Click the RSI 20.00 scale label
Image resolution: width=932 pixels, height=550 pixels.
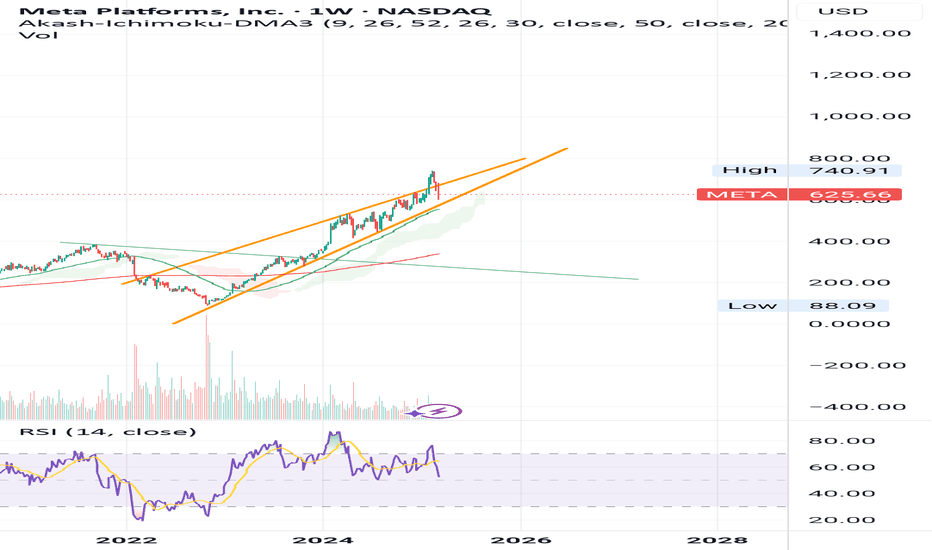tap(842, 520)
